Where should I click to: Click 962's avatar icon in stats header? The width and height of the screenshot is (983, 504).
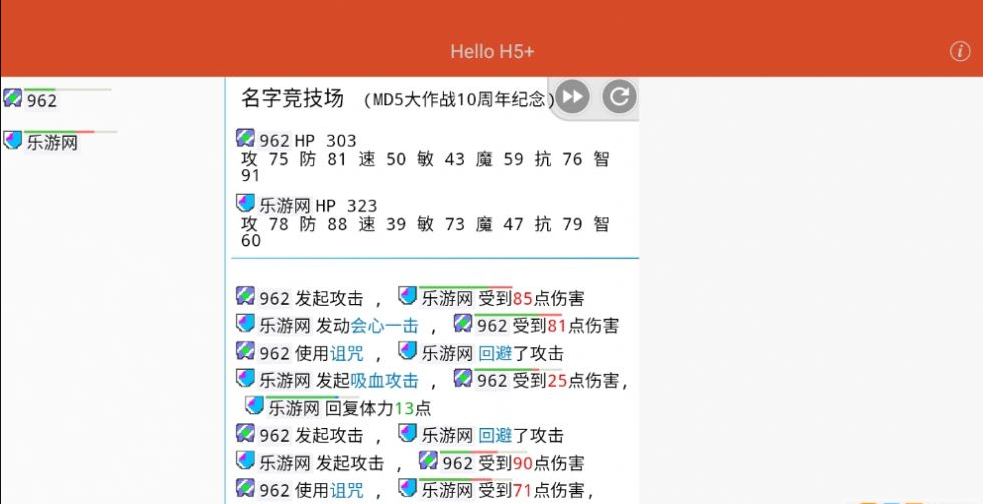click(245, 138)
